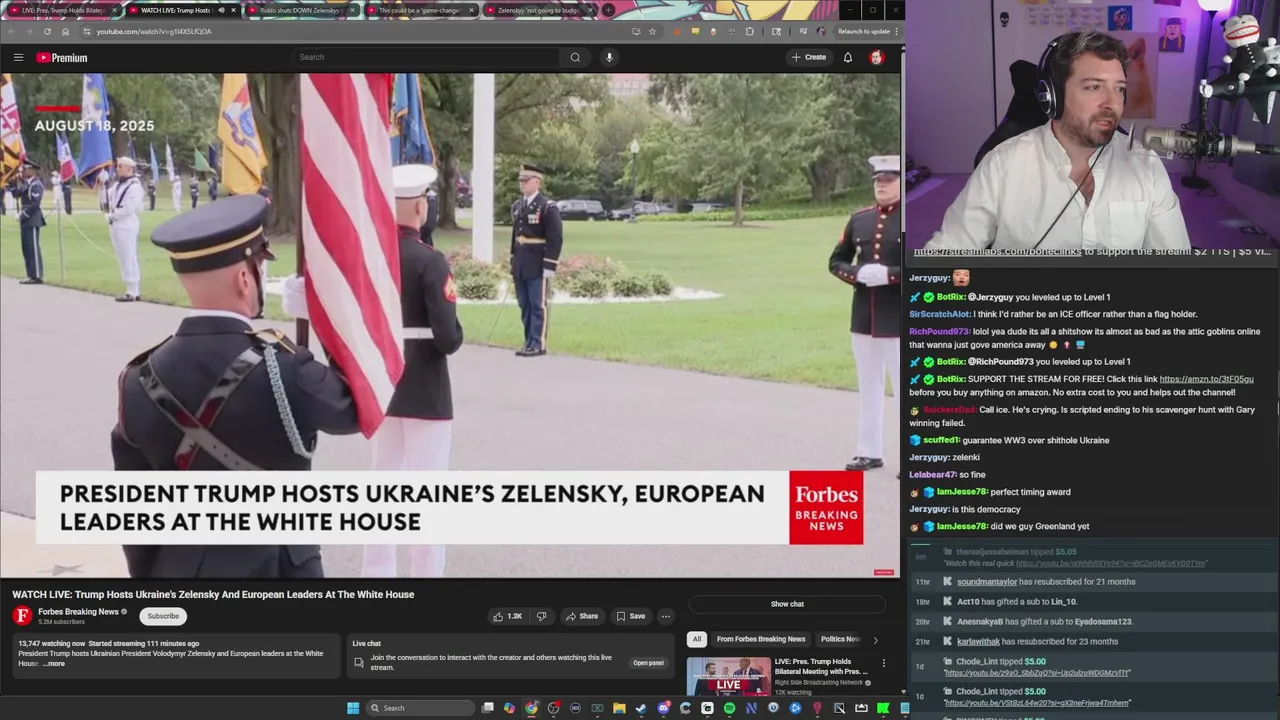1280x720 pixels.
Task: Open LIVE: Pres. Trump Holds Bilateral Meeting title
Action: [821, 666]
